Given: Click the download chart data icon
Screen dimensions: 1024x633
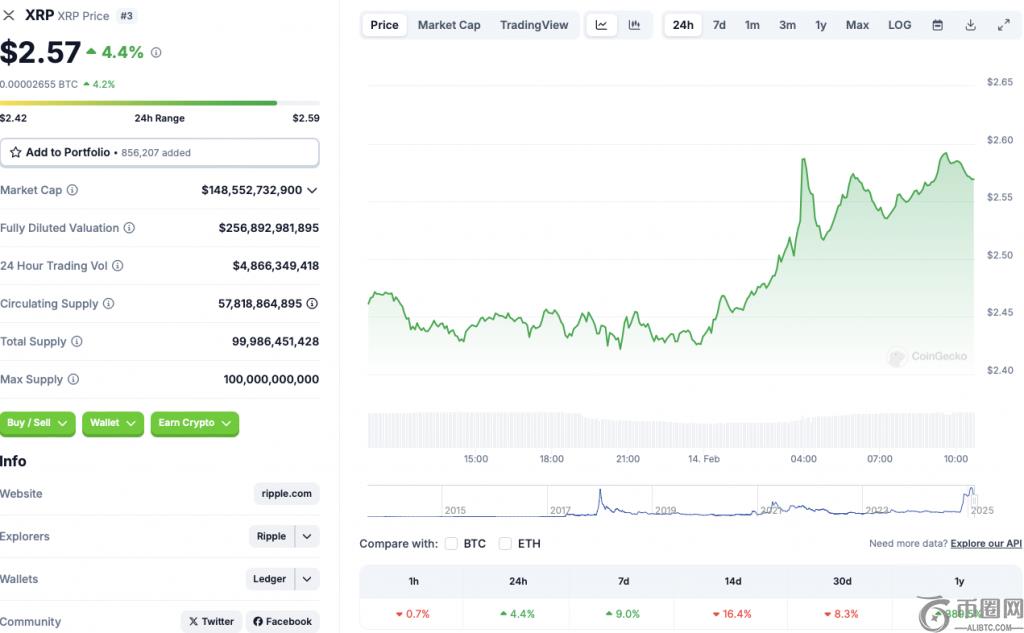Looking at the screenshot, I should click(x=970, y=25).
